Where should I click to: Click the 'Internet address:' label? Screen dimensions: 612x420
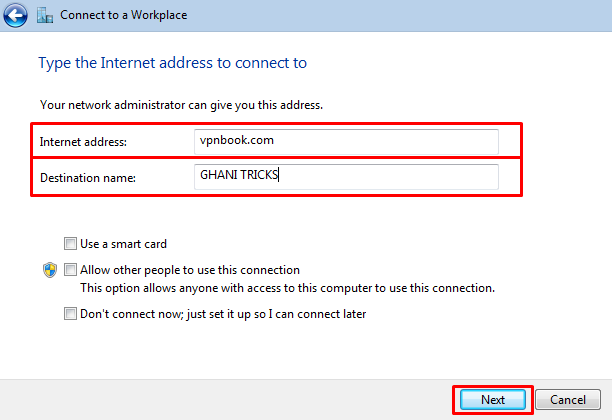[83, 142]
